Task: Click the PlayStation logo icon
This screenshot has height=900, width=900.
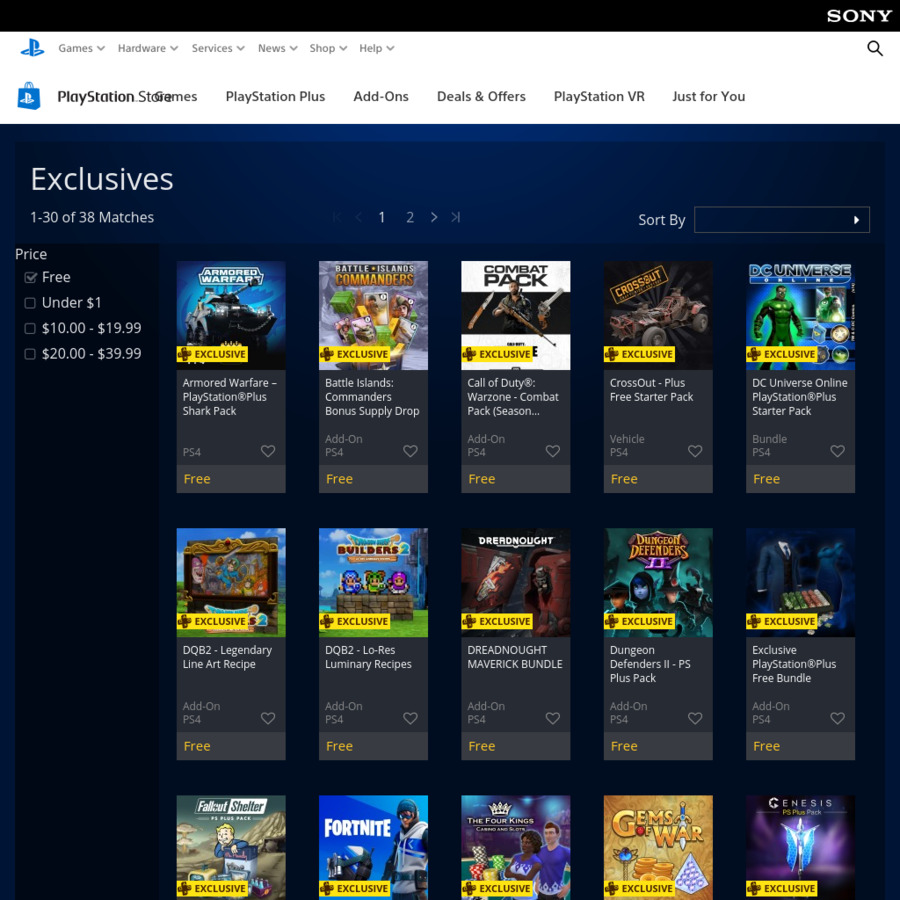Action: [x=32, y=48]
